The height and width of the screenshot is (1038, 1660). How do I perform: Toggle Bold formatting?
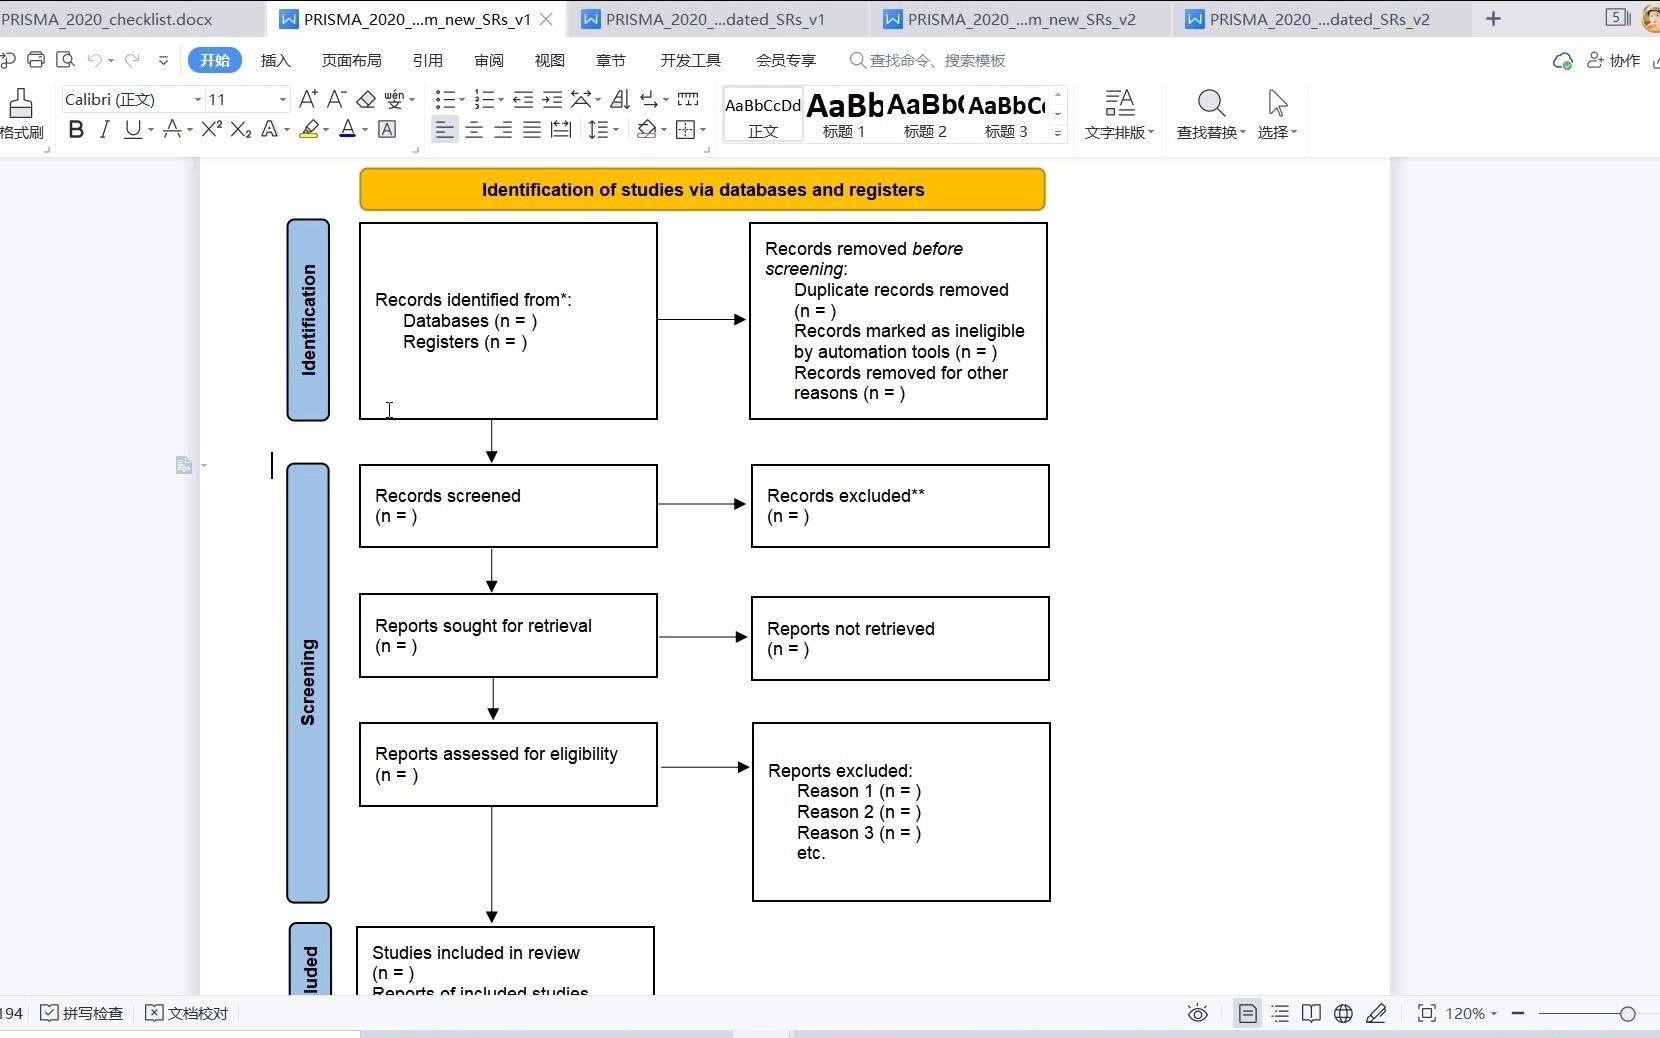pyautogui.click(x=76, y=129)
